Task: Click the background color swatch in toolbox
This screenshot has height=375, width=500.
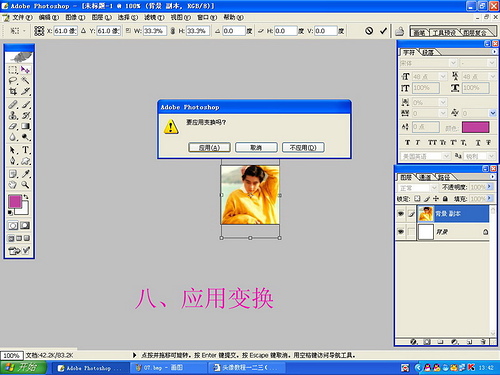Action: tap(24, 210)
